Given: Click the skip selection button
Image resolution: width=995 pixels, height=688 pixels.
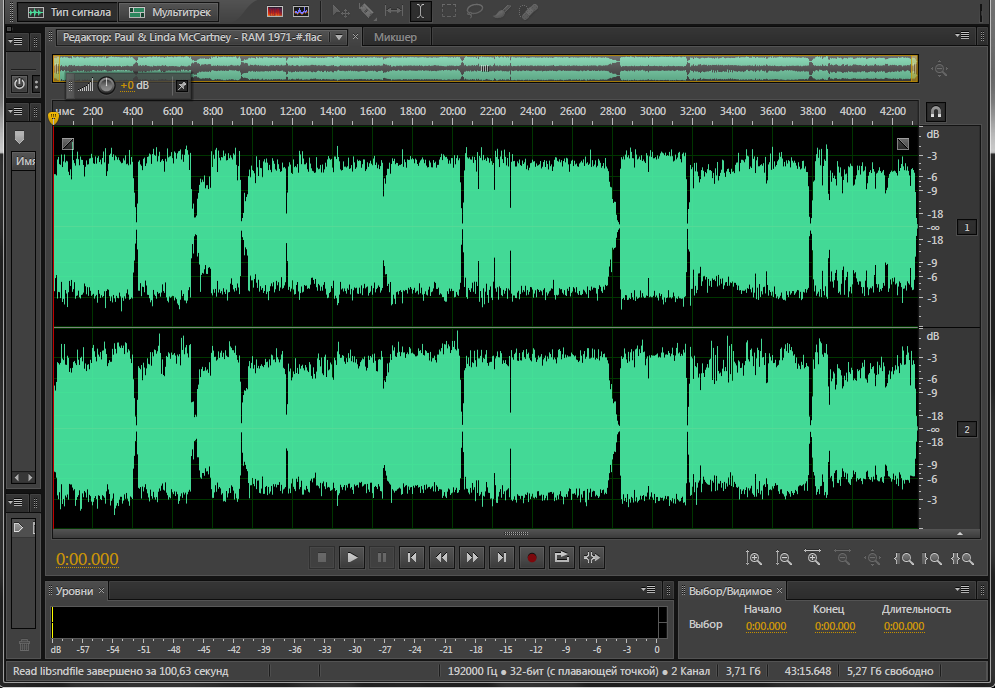Looking at the screenshot, I should [x=591, y=558].
